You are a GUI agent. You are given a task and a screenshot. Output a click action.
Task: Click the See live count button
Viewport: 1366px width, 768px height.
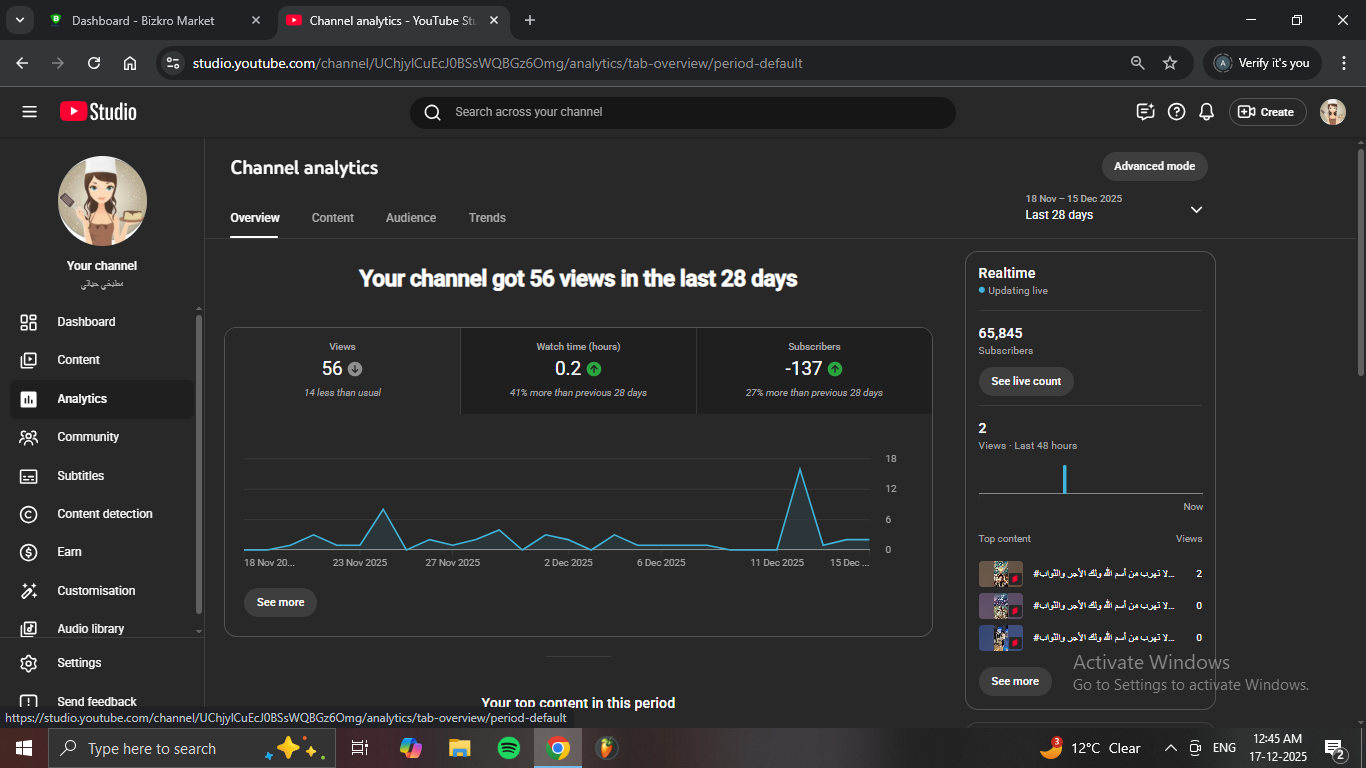pos(1026,381)
